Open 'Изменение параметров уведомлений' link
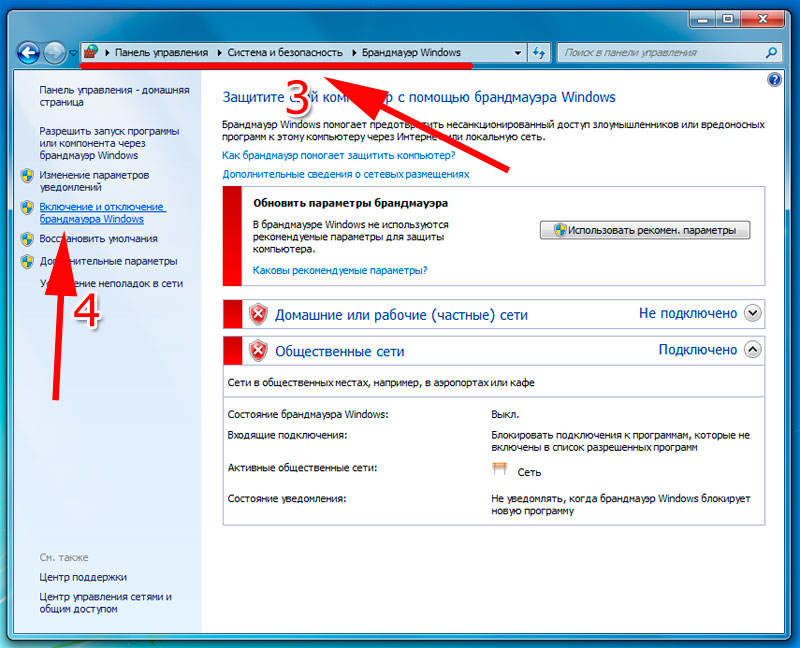This screenshot has height=648, width=800. point(94,181)
